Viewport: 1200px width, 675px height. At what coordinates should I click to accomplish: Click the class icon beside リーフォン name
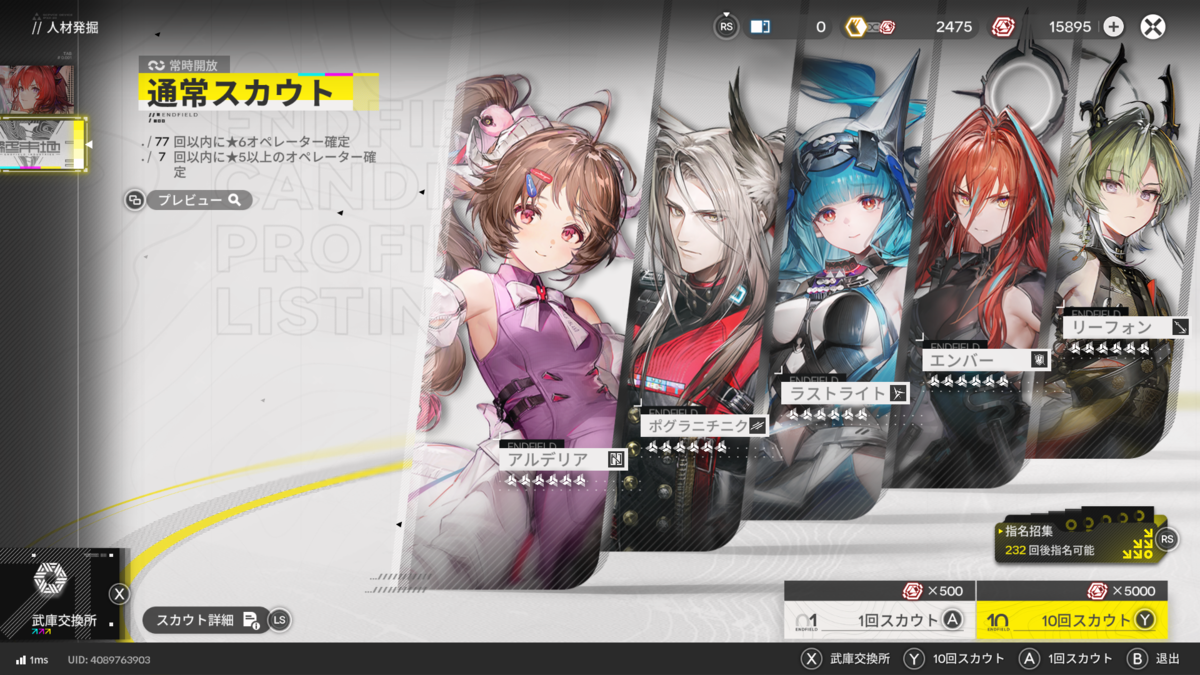1180,327
